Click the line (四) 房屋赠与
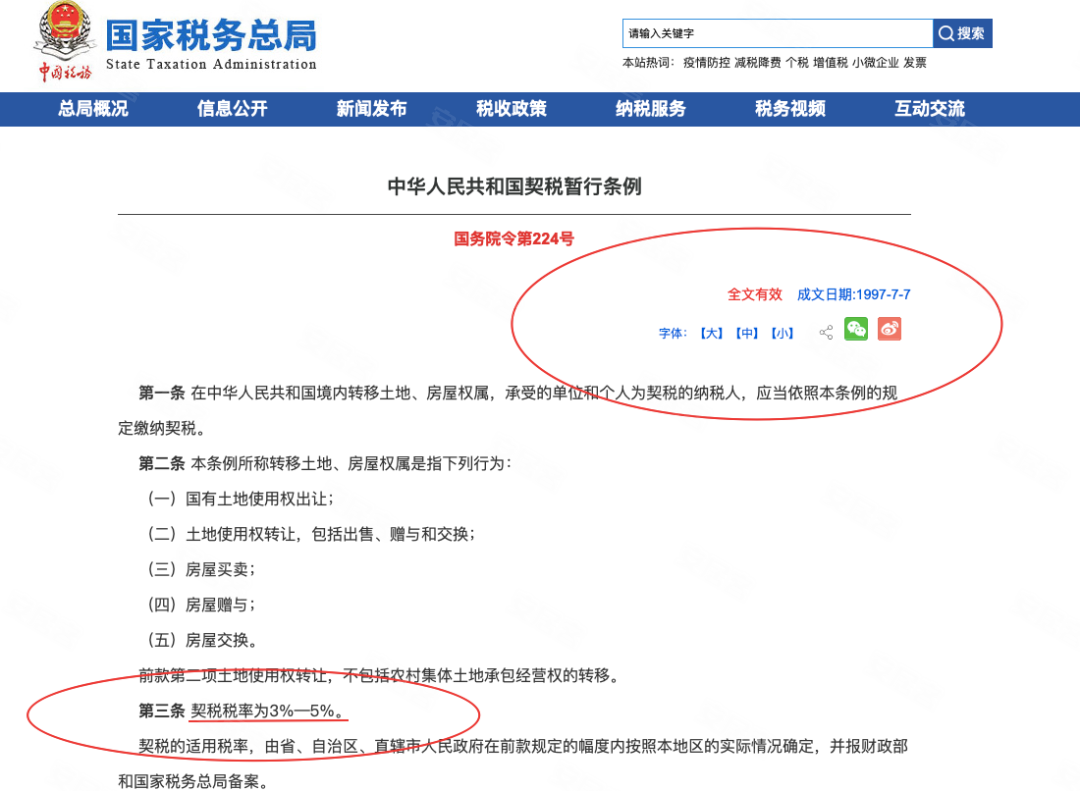The height and width of the screenshot is (791, 1080). tap(200, 605)
